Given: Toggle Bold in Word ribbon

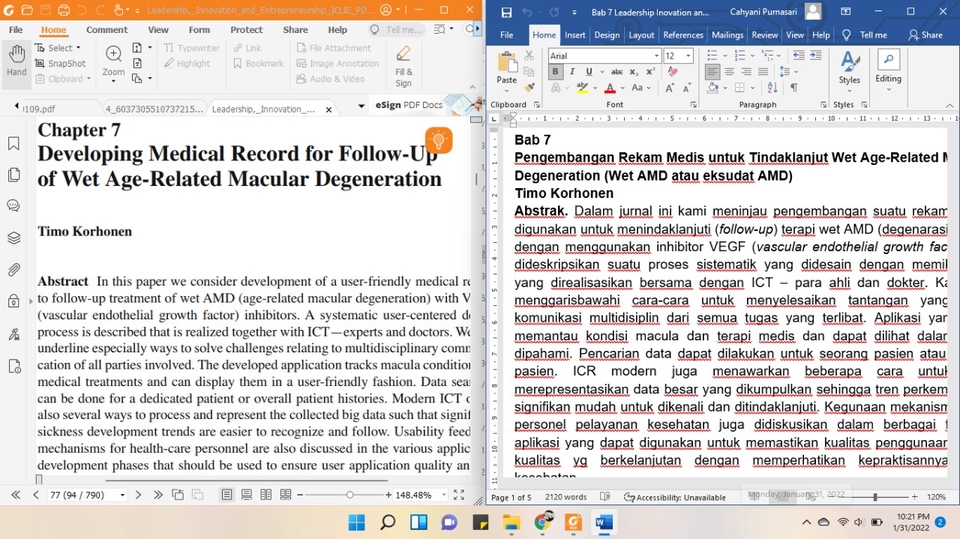Looking at the screenshot, I should click(555, 72).
